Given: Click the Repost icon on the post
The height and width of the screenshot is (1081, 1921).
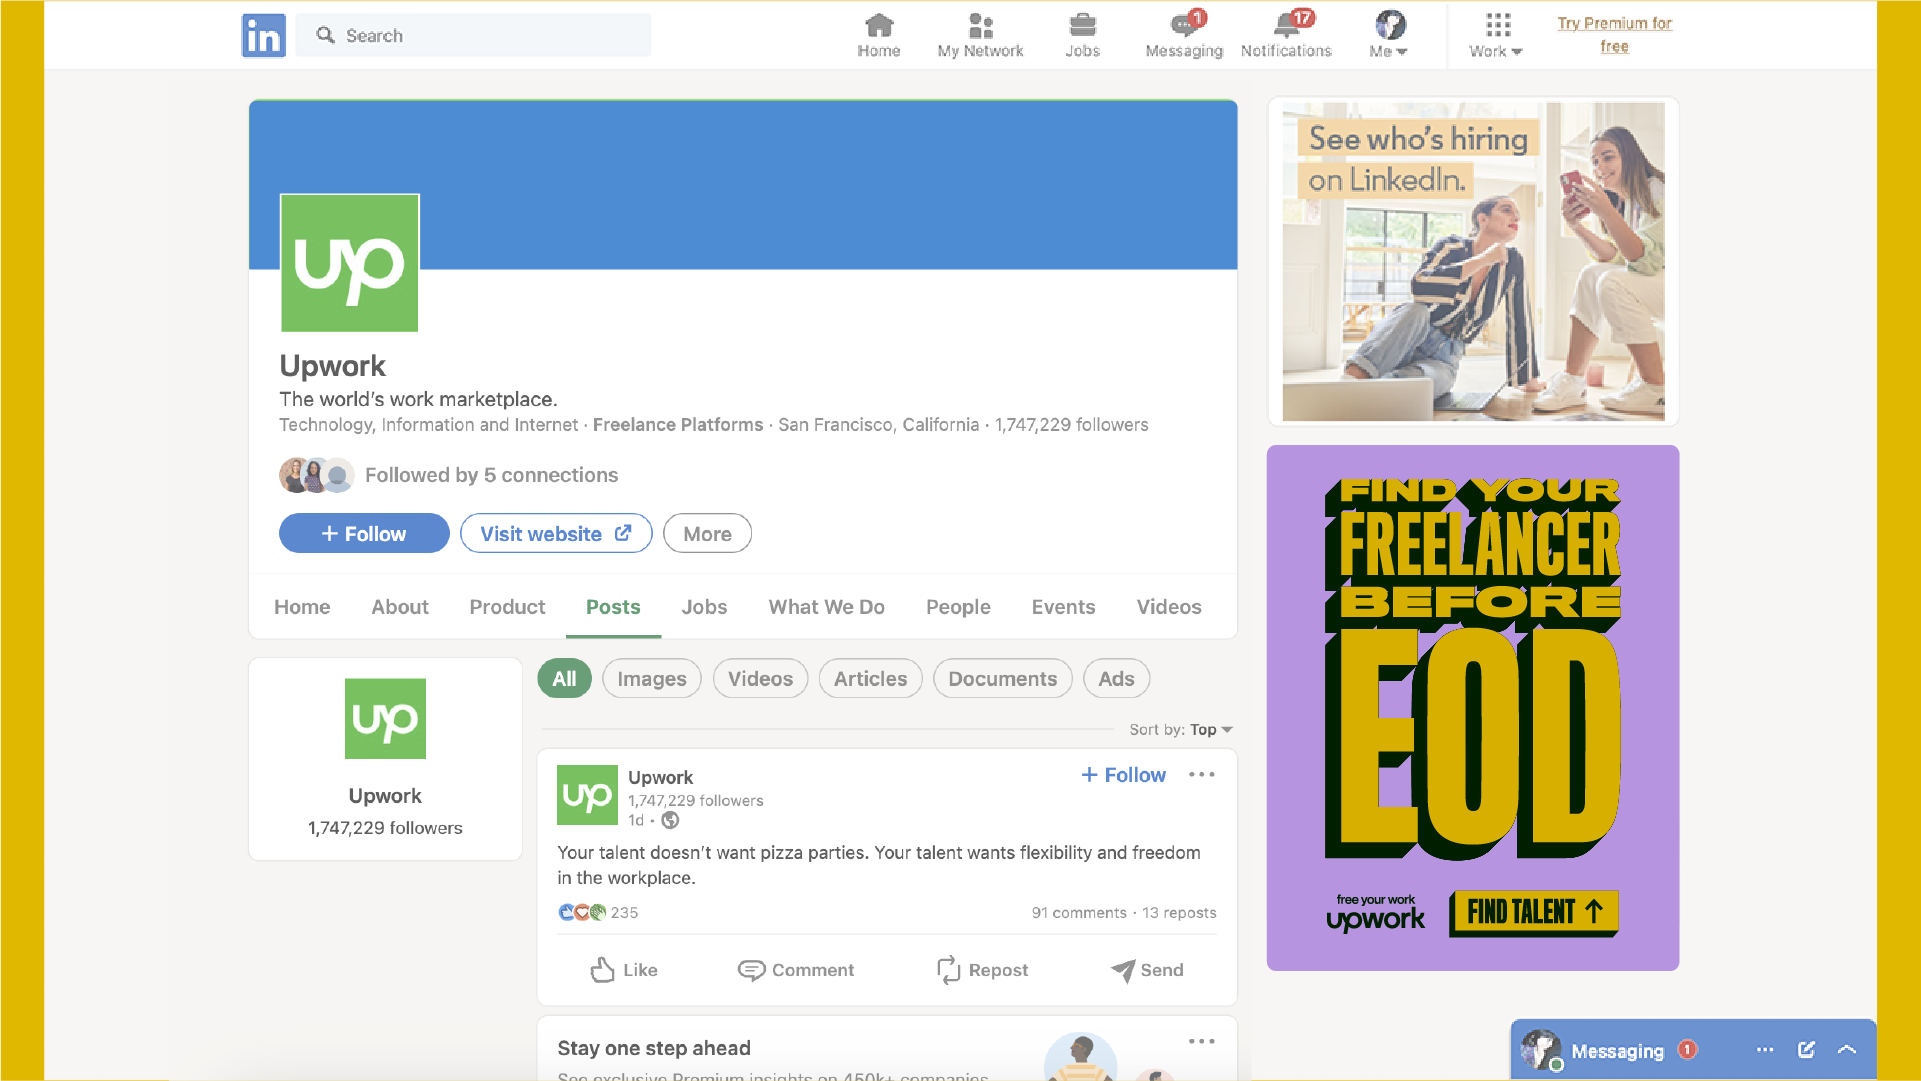Looking at the screenshot, I should coord(948,970).
